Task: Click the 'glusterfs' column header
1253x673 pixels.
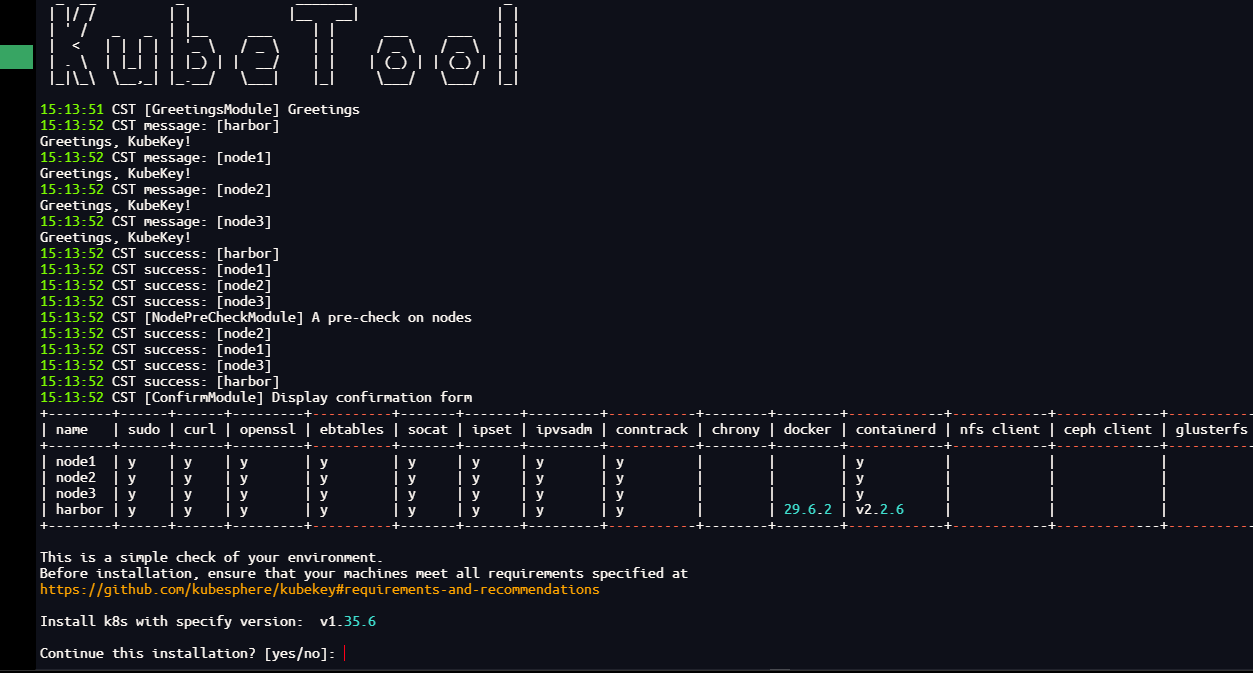Action: pos(1212,430)
